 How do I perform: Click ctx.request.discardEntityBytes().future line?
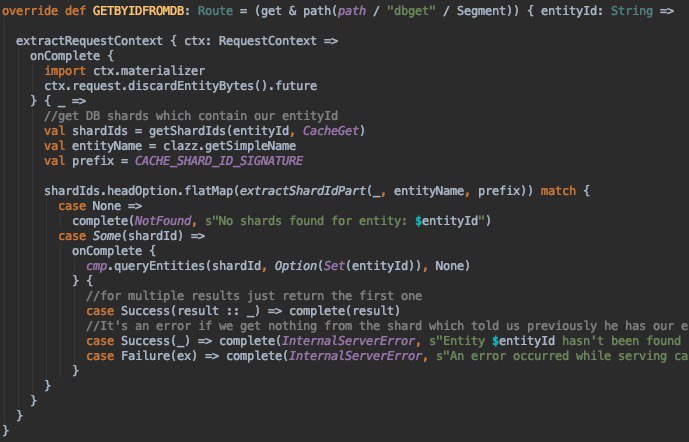coord(181,86)
